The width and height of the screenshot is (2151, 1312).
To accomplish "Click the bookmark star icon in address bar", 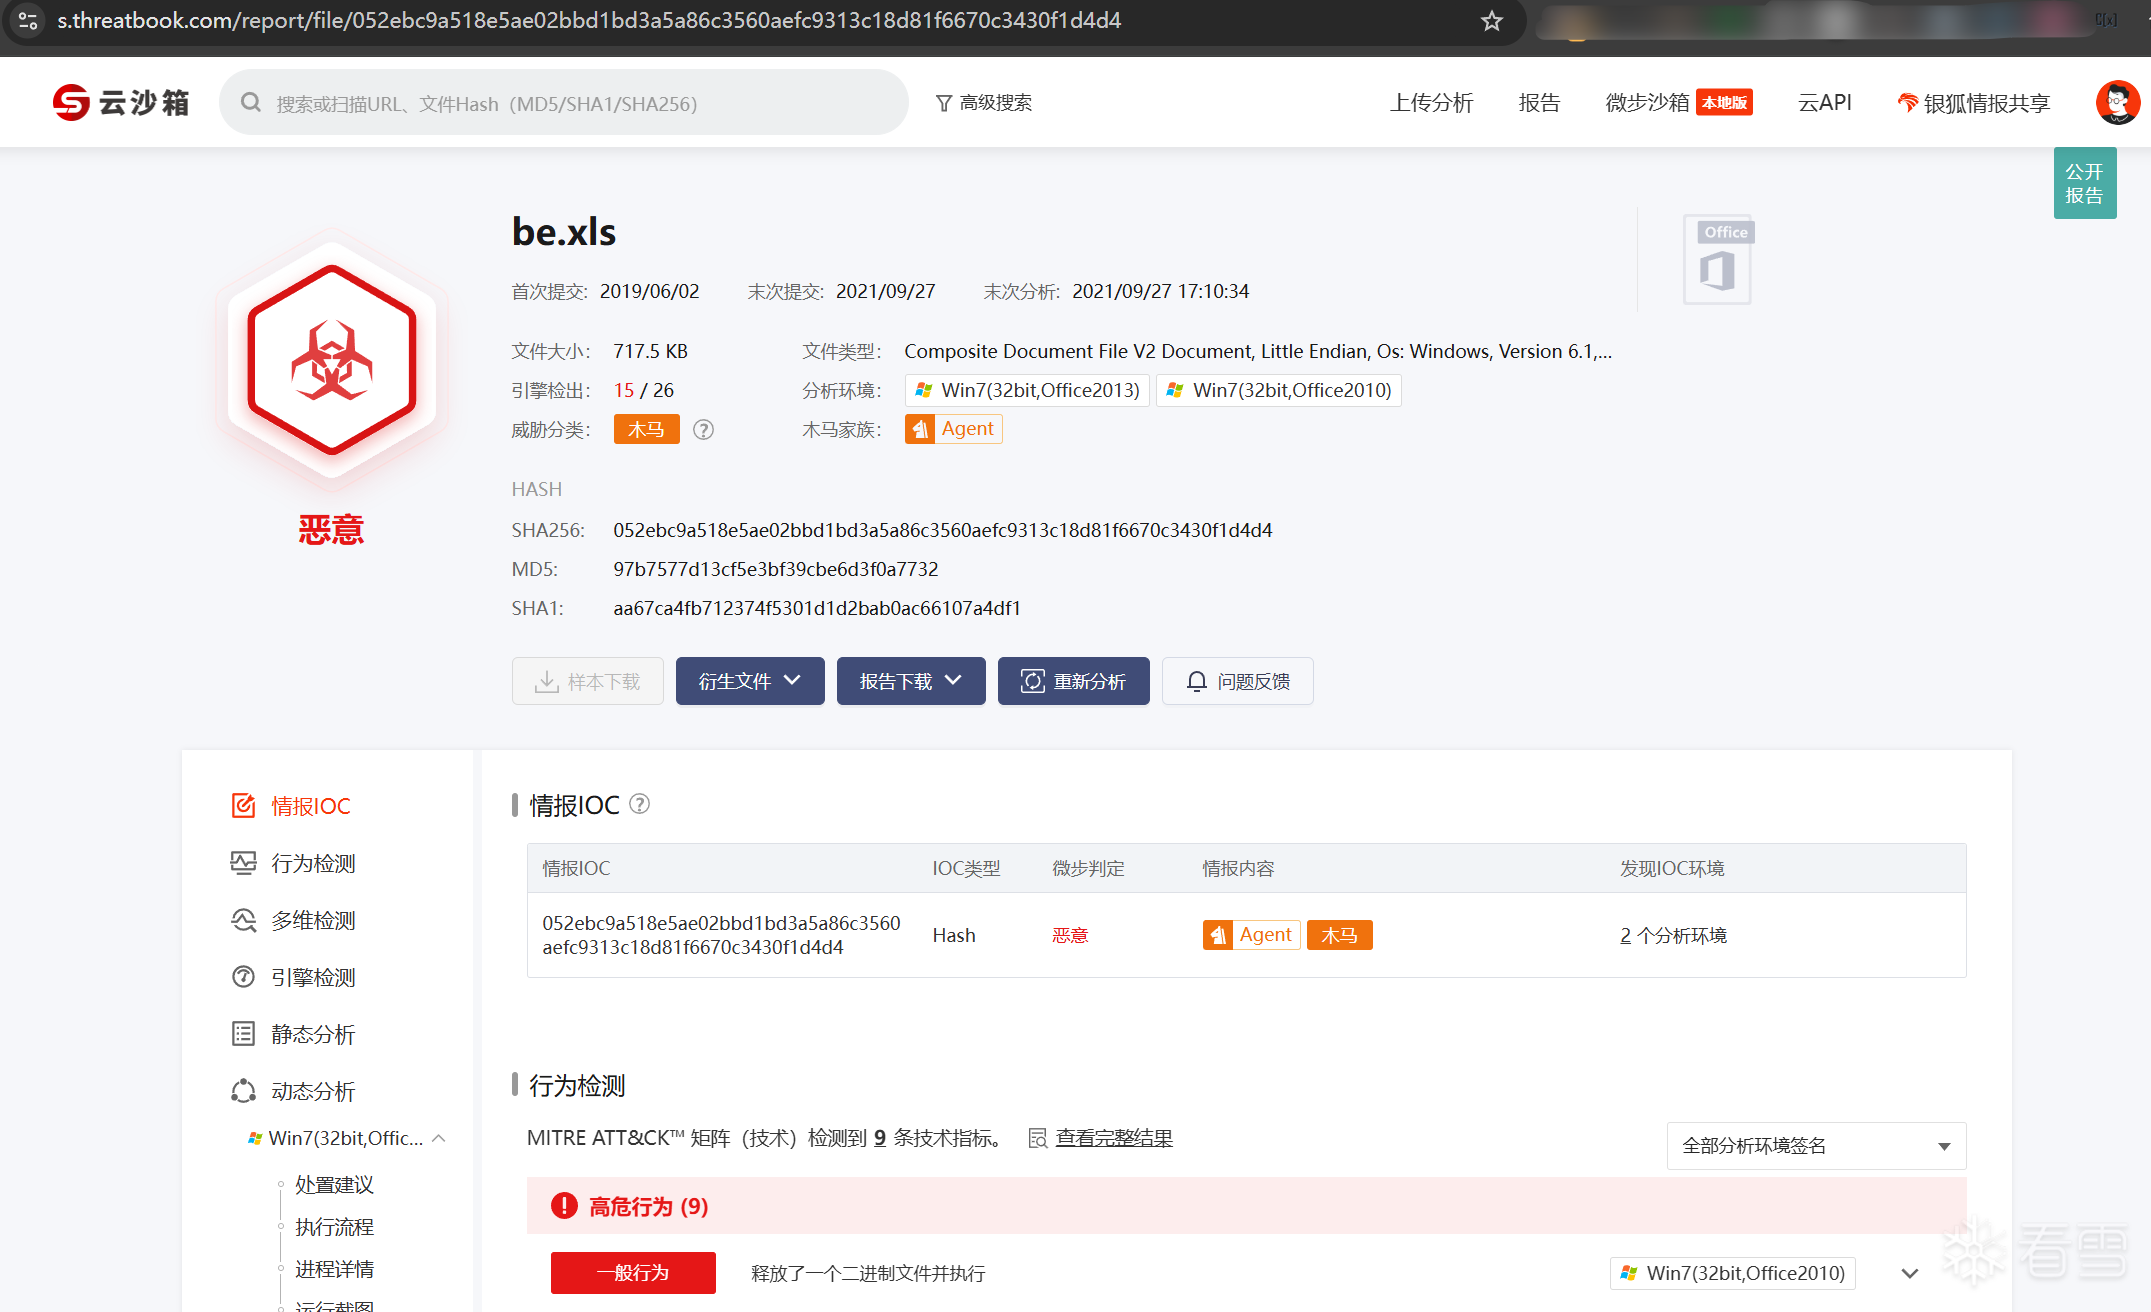I will point(1491,21).
